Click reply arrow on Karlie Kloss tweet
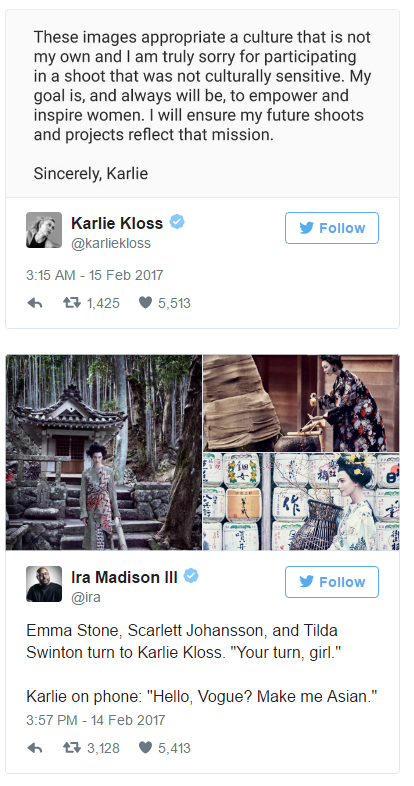 [35, 303]
